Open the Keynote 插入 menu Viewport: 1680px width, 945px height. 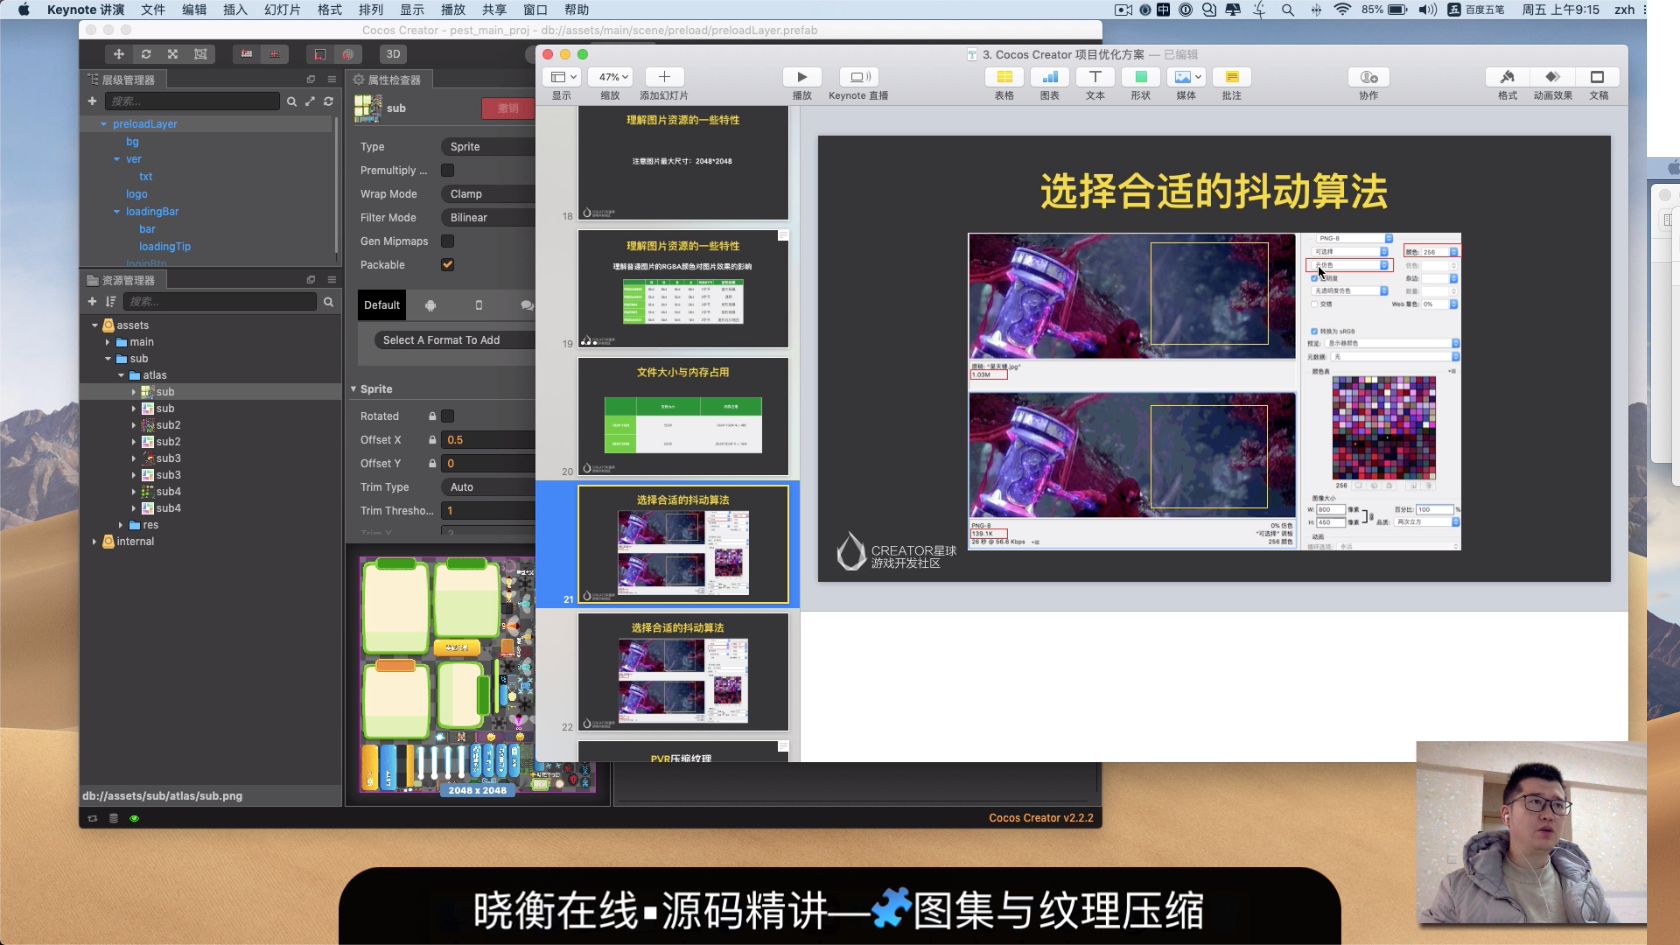(235, 10)
